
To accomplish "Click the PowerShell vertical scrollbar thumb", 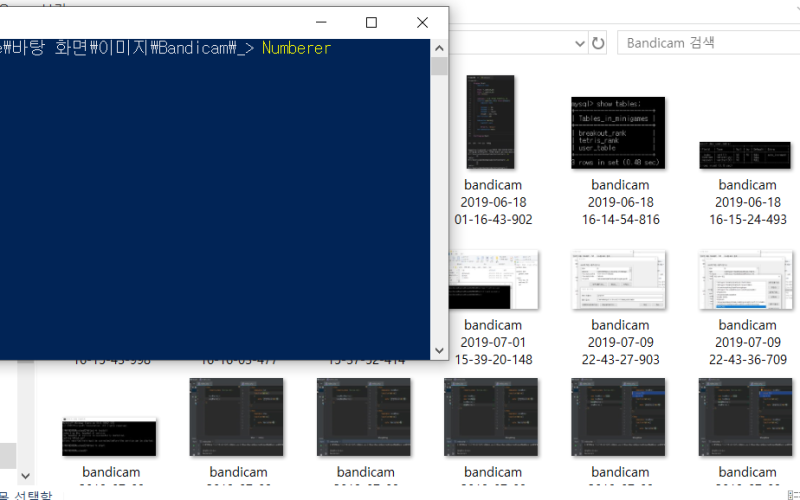I will pyautogui.click(x=439, y=67).
